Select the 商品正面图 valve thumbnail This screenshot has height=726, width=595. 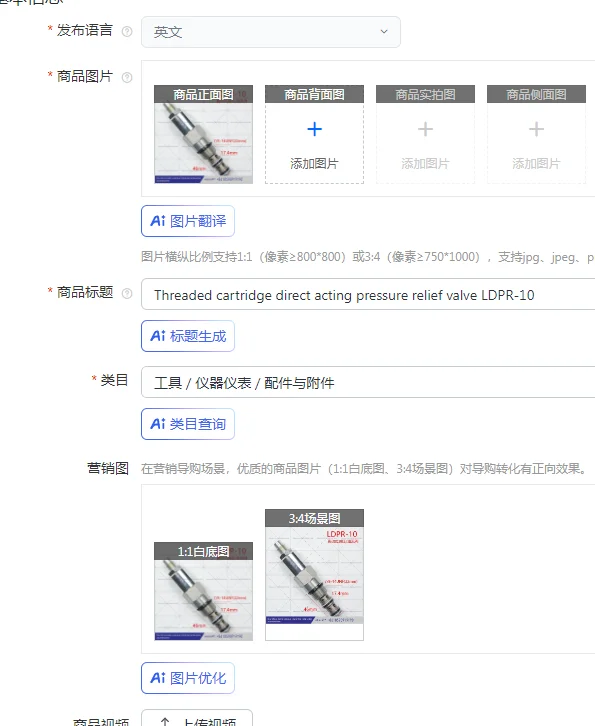tap(203, 134)
